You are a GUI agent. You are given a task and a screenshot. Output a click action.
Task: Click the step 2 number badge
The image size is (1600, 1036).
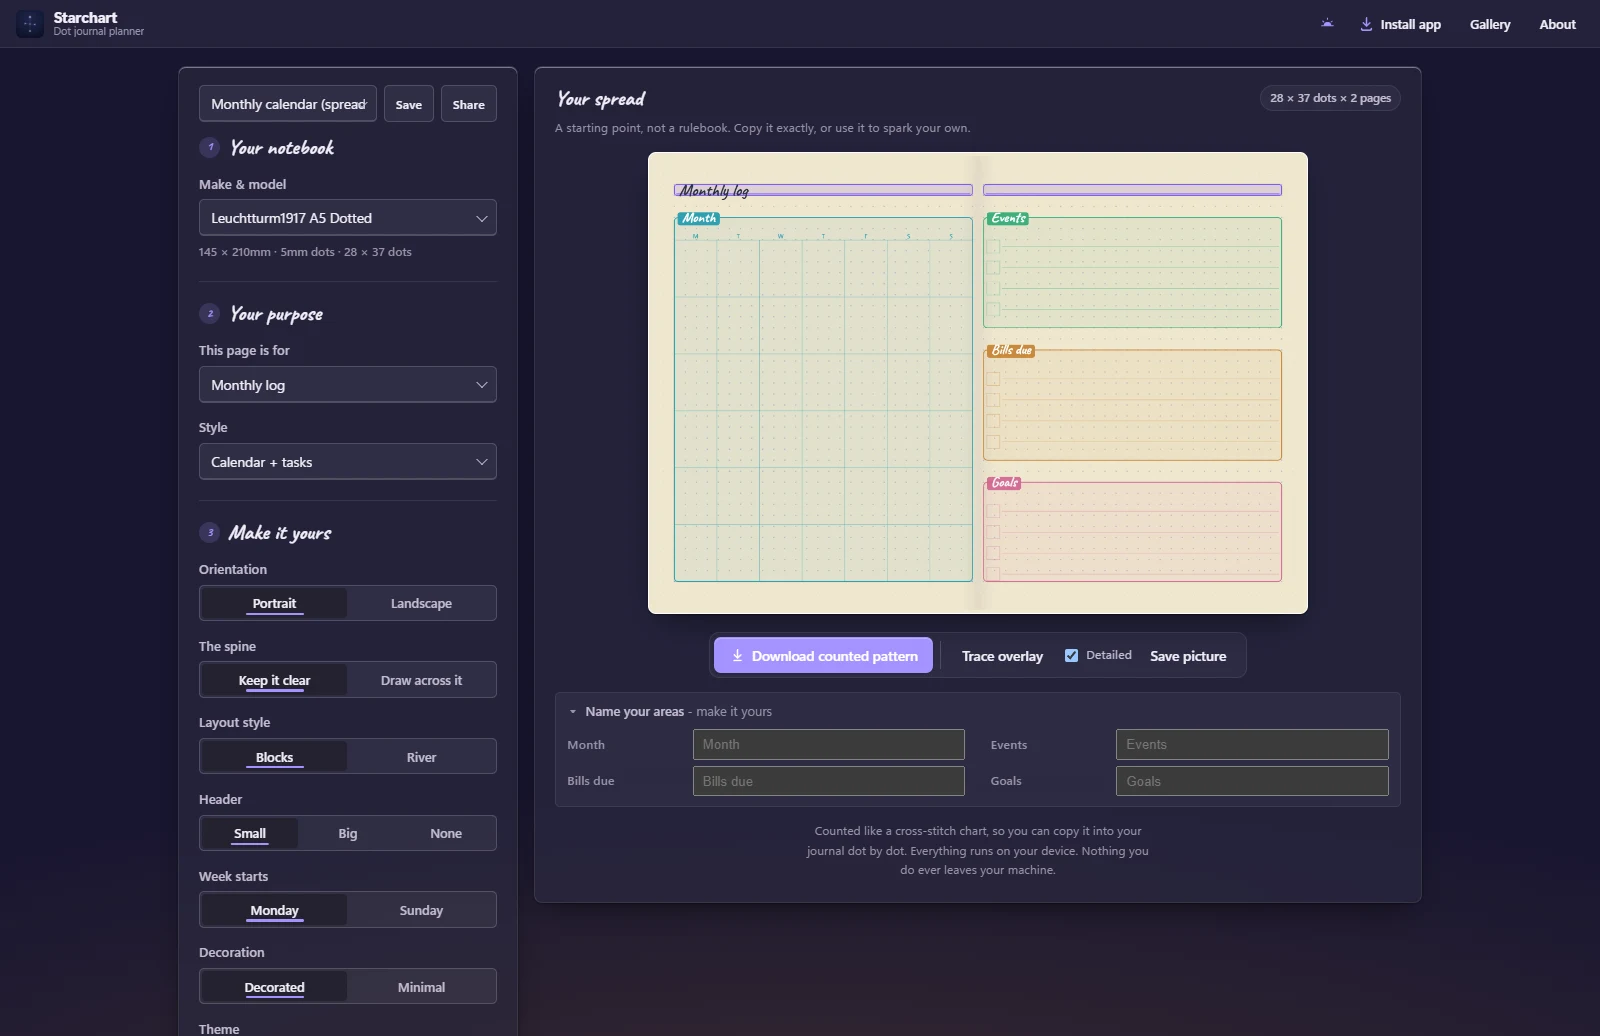coord(210,314)
